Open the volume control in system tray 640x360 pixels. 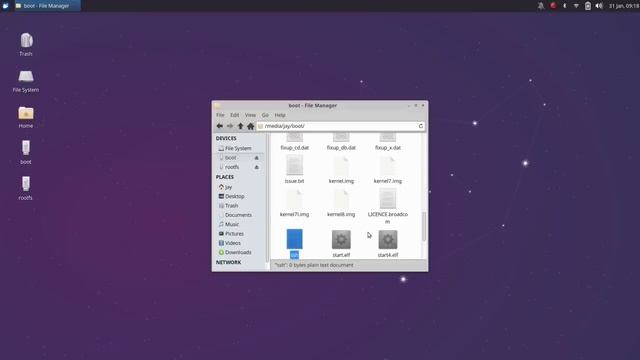click(x=599, y=6)
